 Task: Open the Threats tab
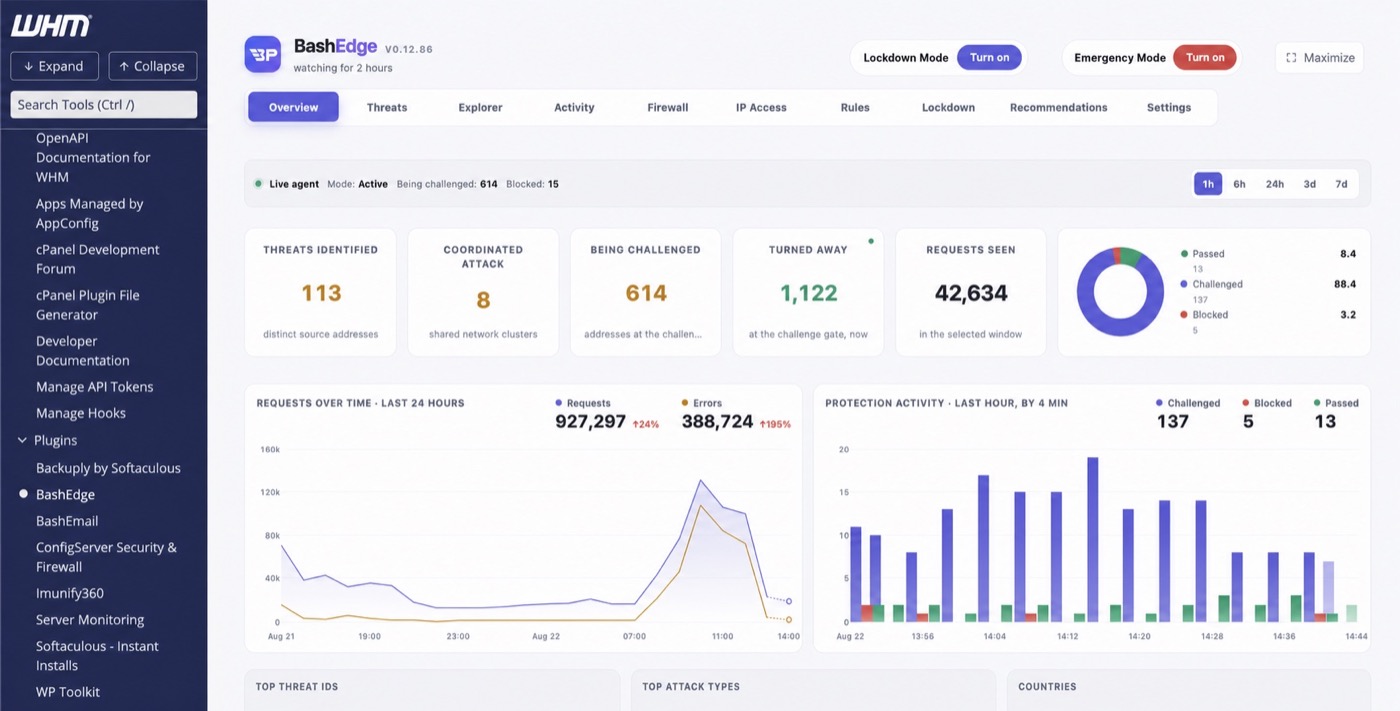tap(387, 107)
